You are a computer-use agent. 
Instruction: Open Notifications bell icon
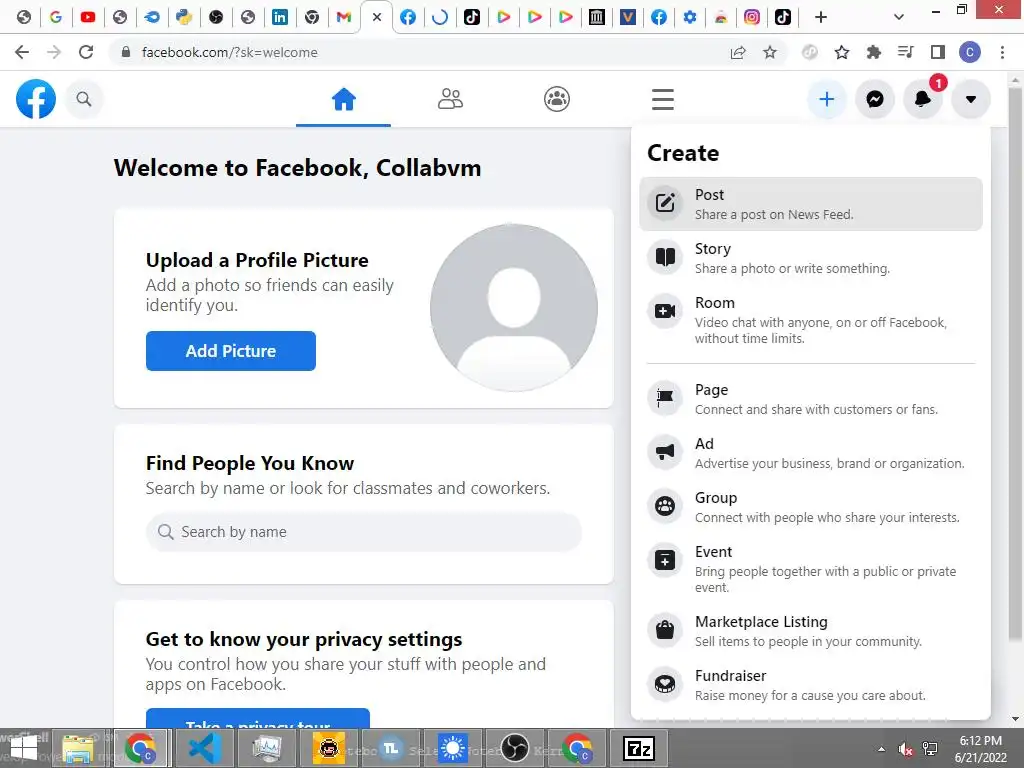(923, 99)
